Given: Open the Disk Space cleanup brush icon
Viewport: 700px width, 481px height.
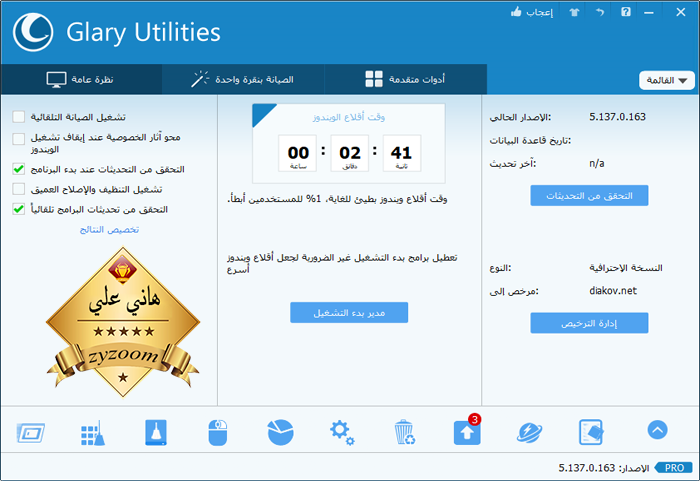Looking at the screenshot, I should (156, 432).
